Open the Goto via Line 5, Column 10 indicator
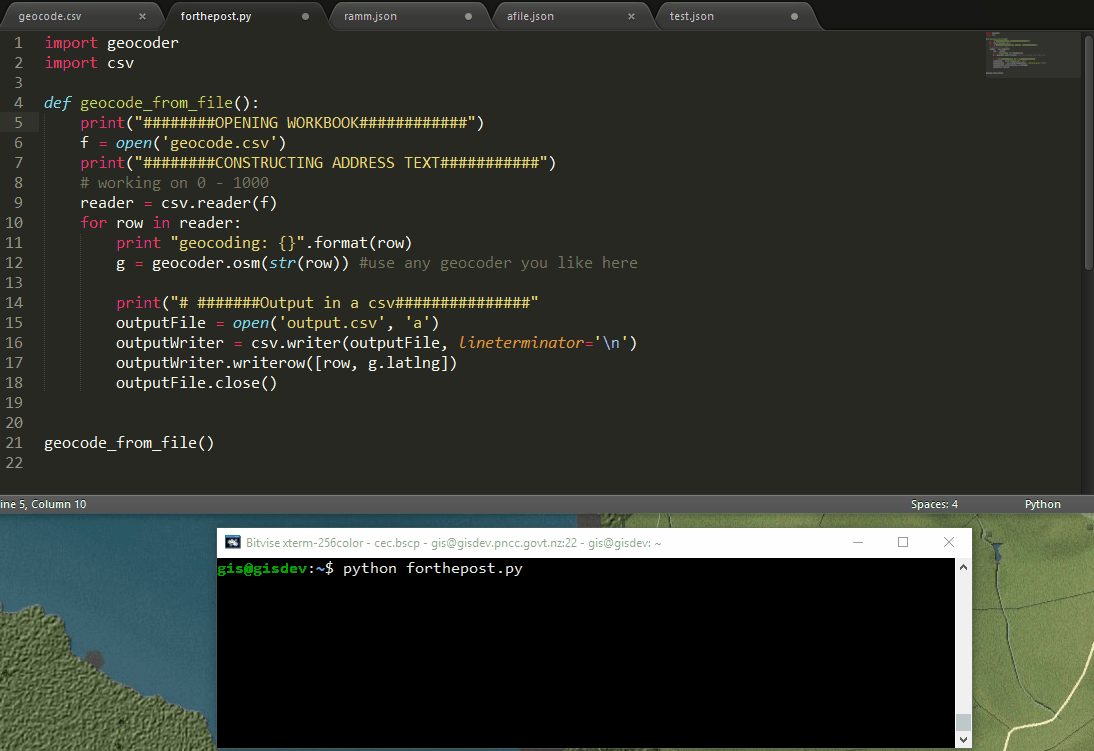Viewport: 1094px width, 751px height. pyautogui.click(x=43, y=504)
